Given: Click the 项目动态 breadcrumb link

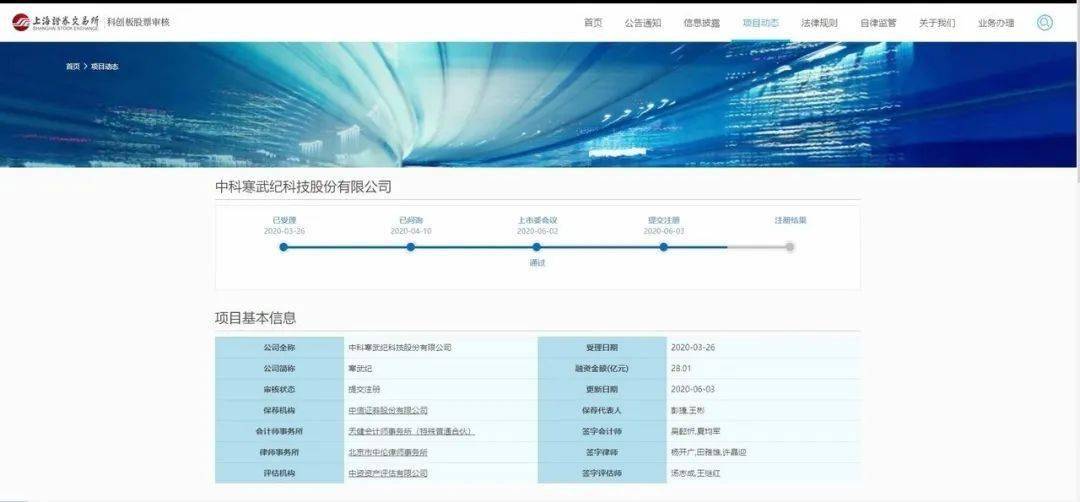Looking at the screenshot, I should [x=104, y=67].
